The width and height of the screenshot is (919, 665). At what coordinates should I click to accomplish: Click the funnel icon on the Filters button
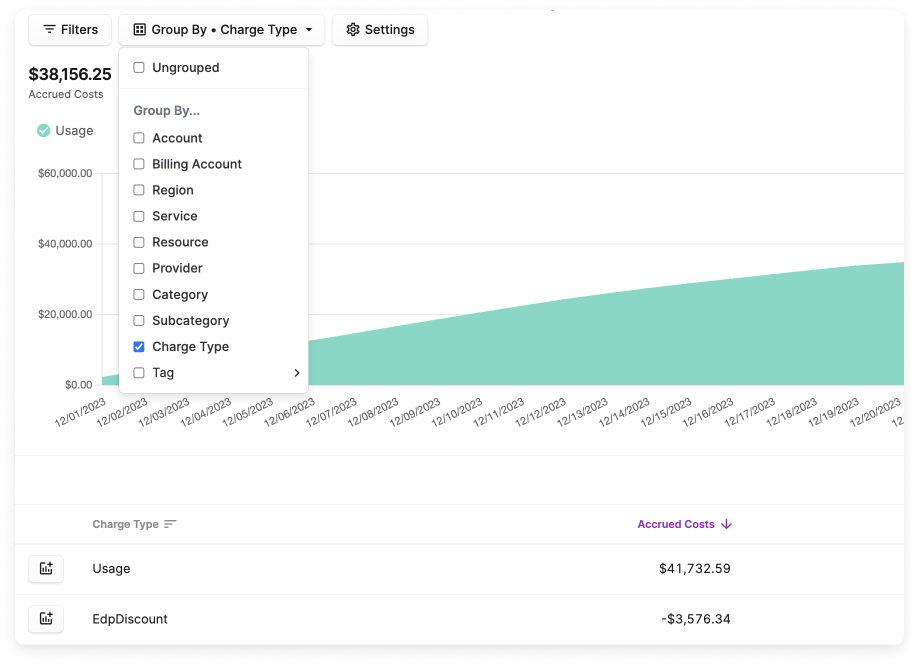(48, 29)
